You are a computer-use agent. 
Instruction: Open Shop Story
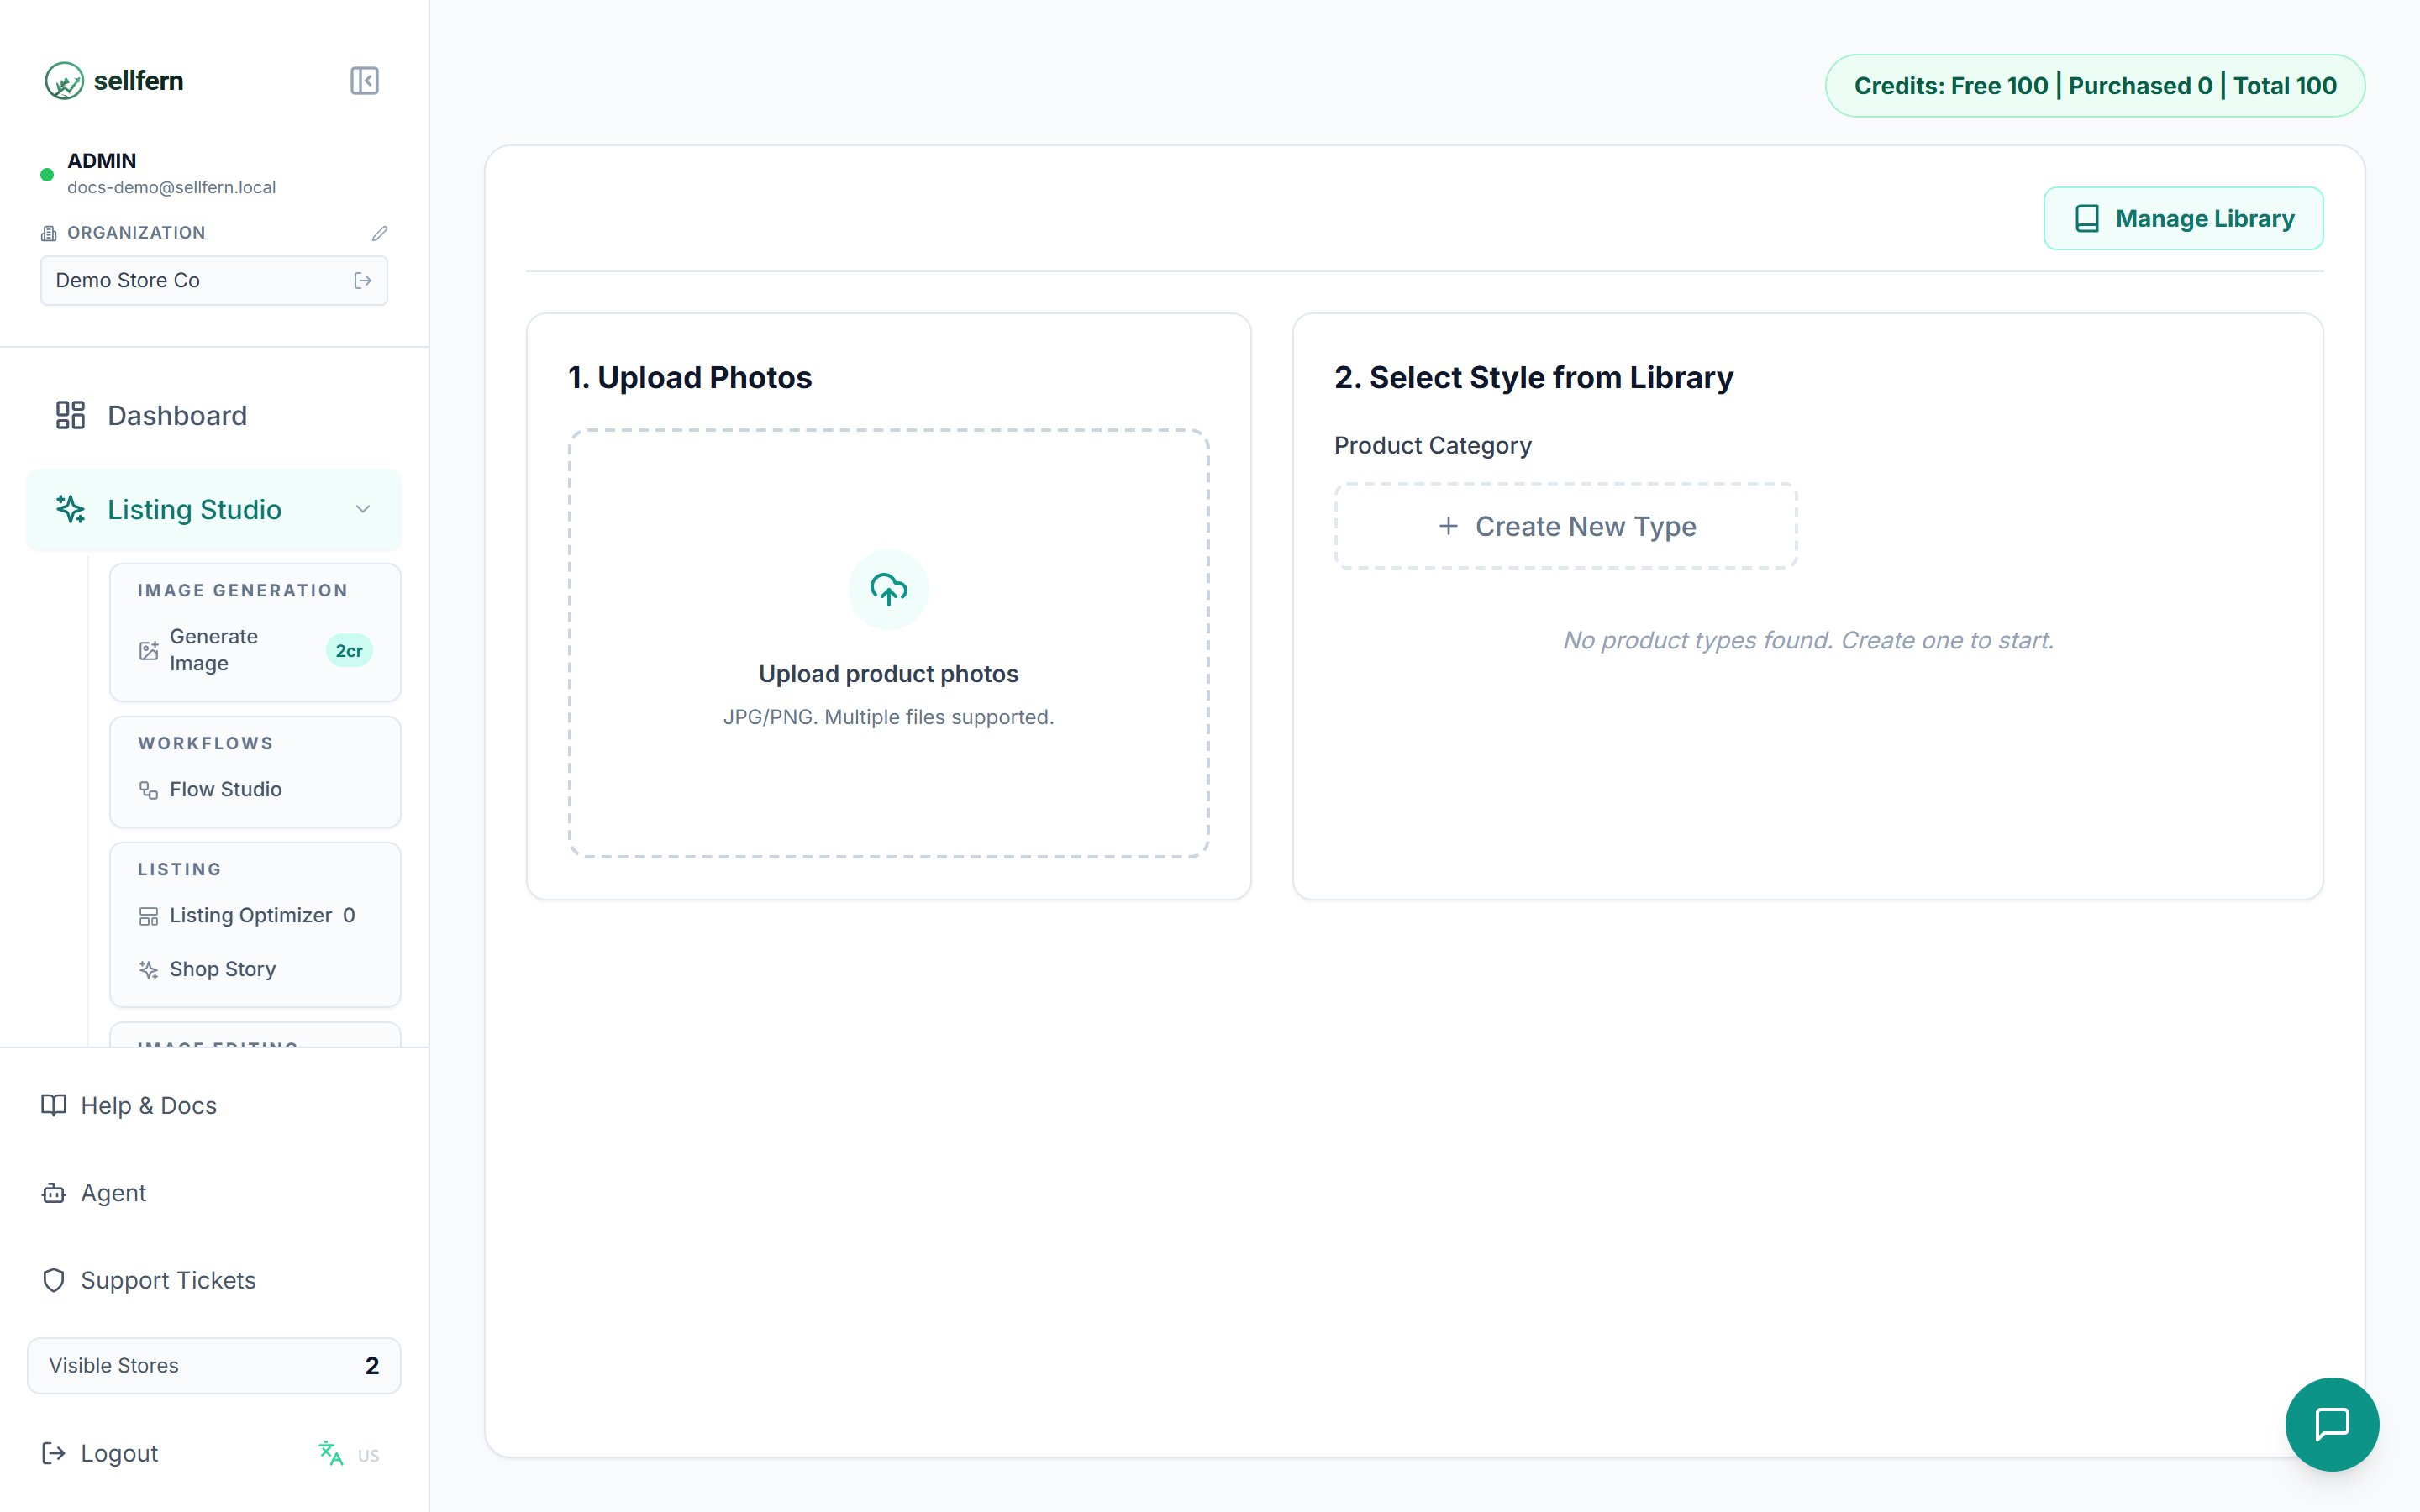click(255, 970)
